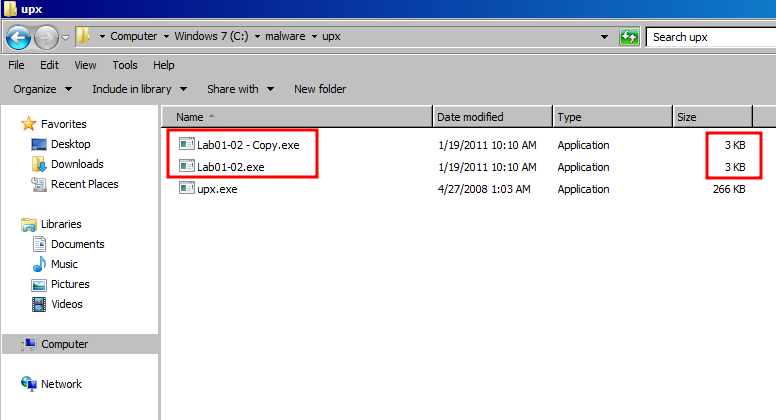
Task: Click the Lab01-02.exe filename
Action: (x=231, y=167)
